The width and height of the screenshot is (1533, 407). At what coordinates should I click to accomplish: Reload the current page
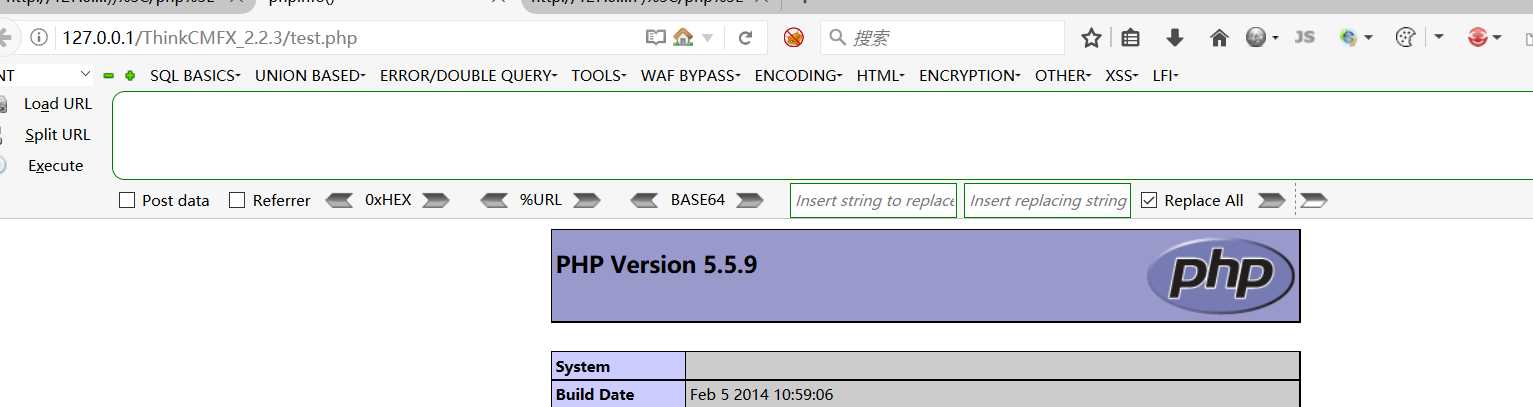click(x=745, y=38)
